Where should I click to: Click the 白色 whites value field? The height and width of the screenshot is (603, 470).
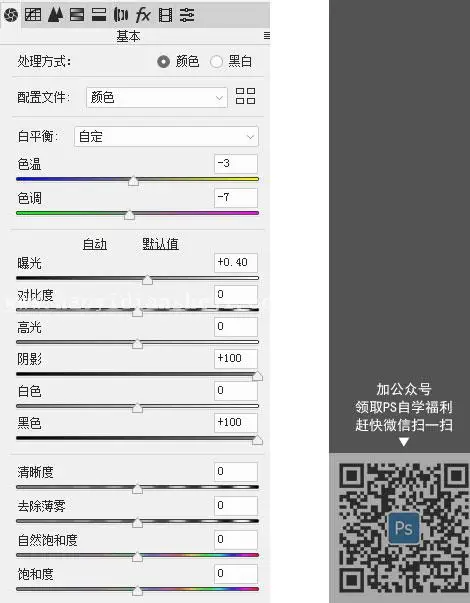tap(236, 391)
